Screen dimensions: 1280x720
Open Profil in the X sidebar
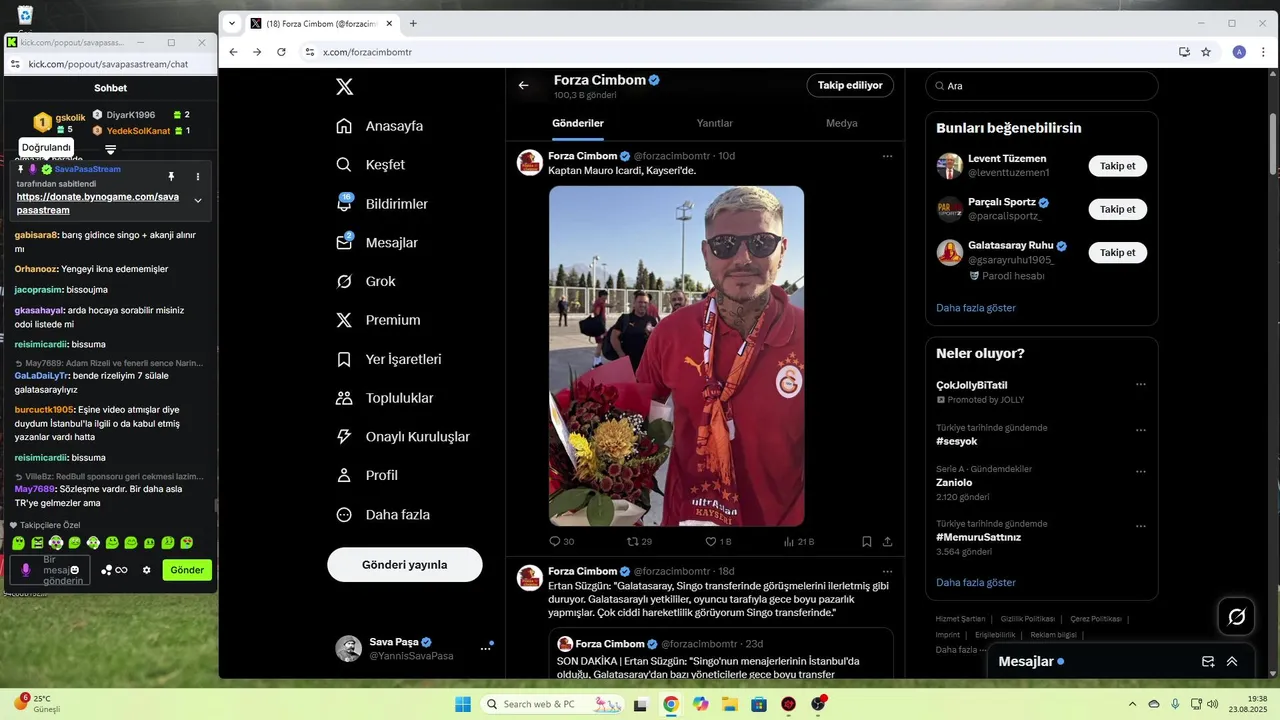367,476
